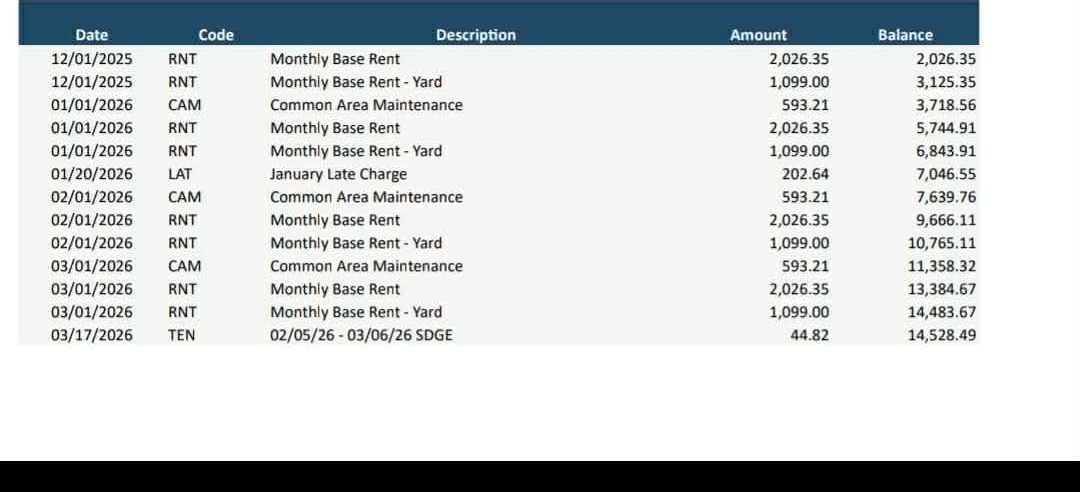Click the Amount column header
This screenshot has height=492, width=1080.
(x=758, y=35)
